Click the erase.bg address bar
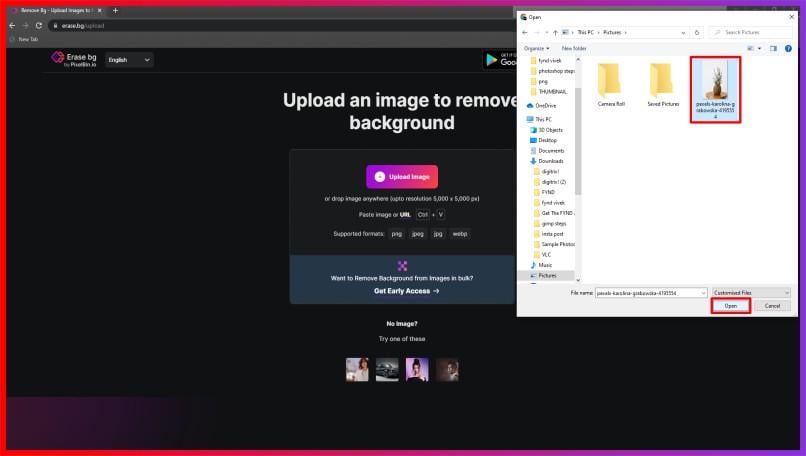Viewport: 806px width, 456px height. [x=283, y=26]
